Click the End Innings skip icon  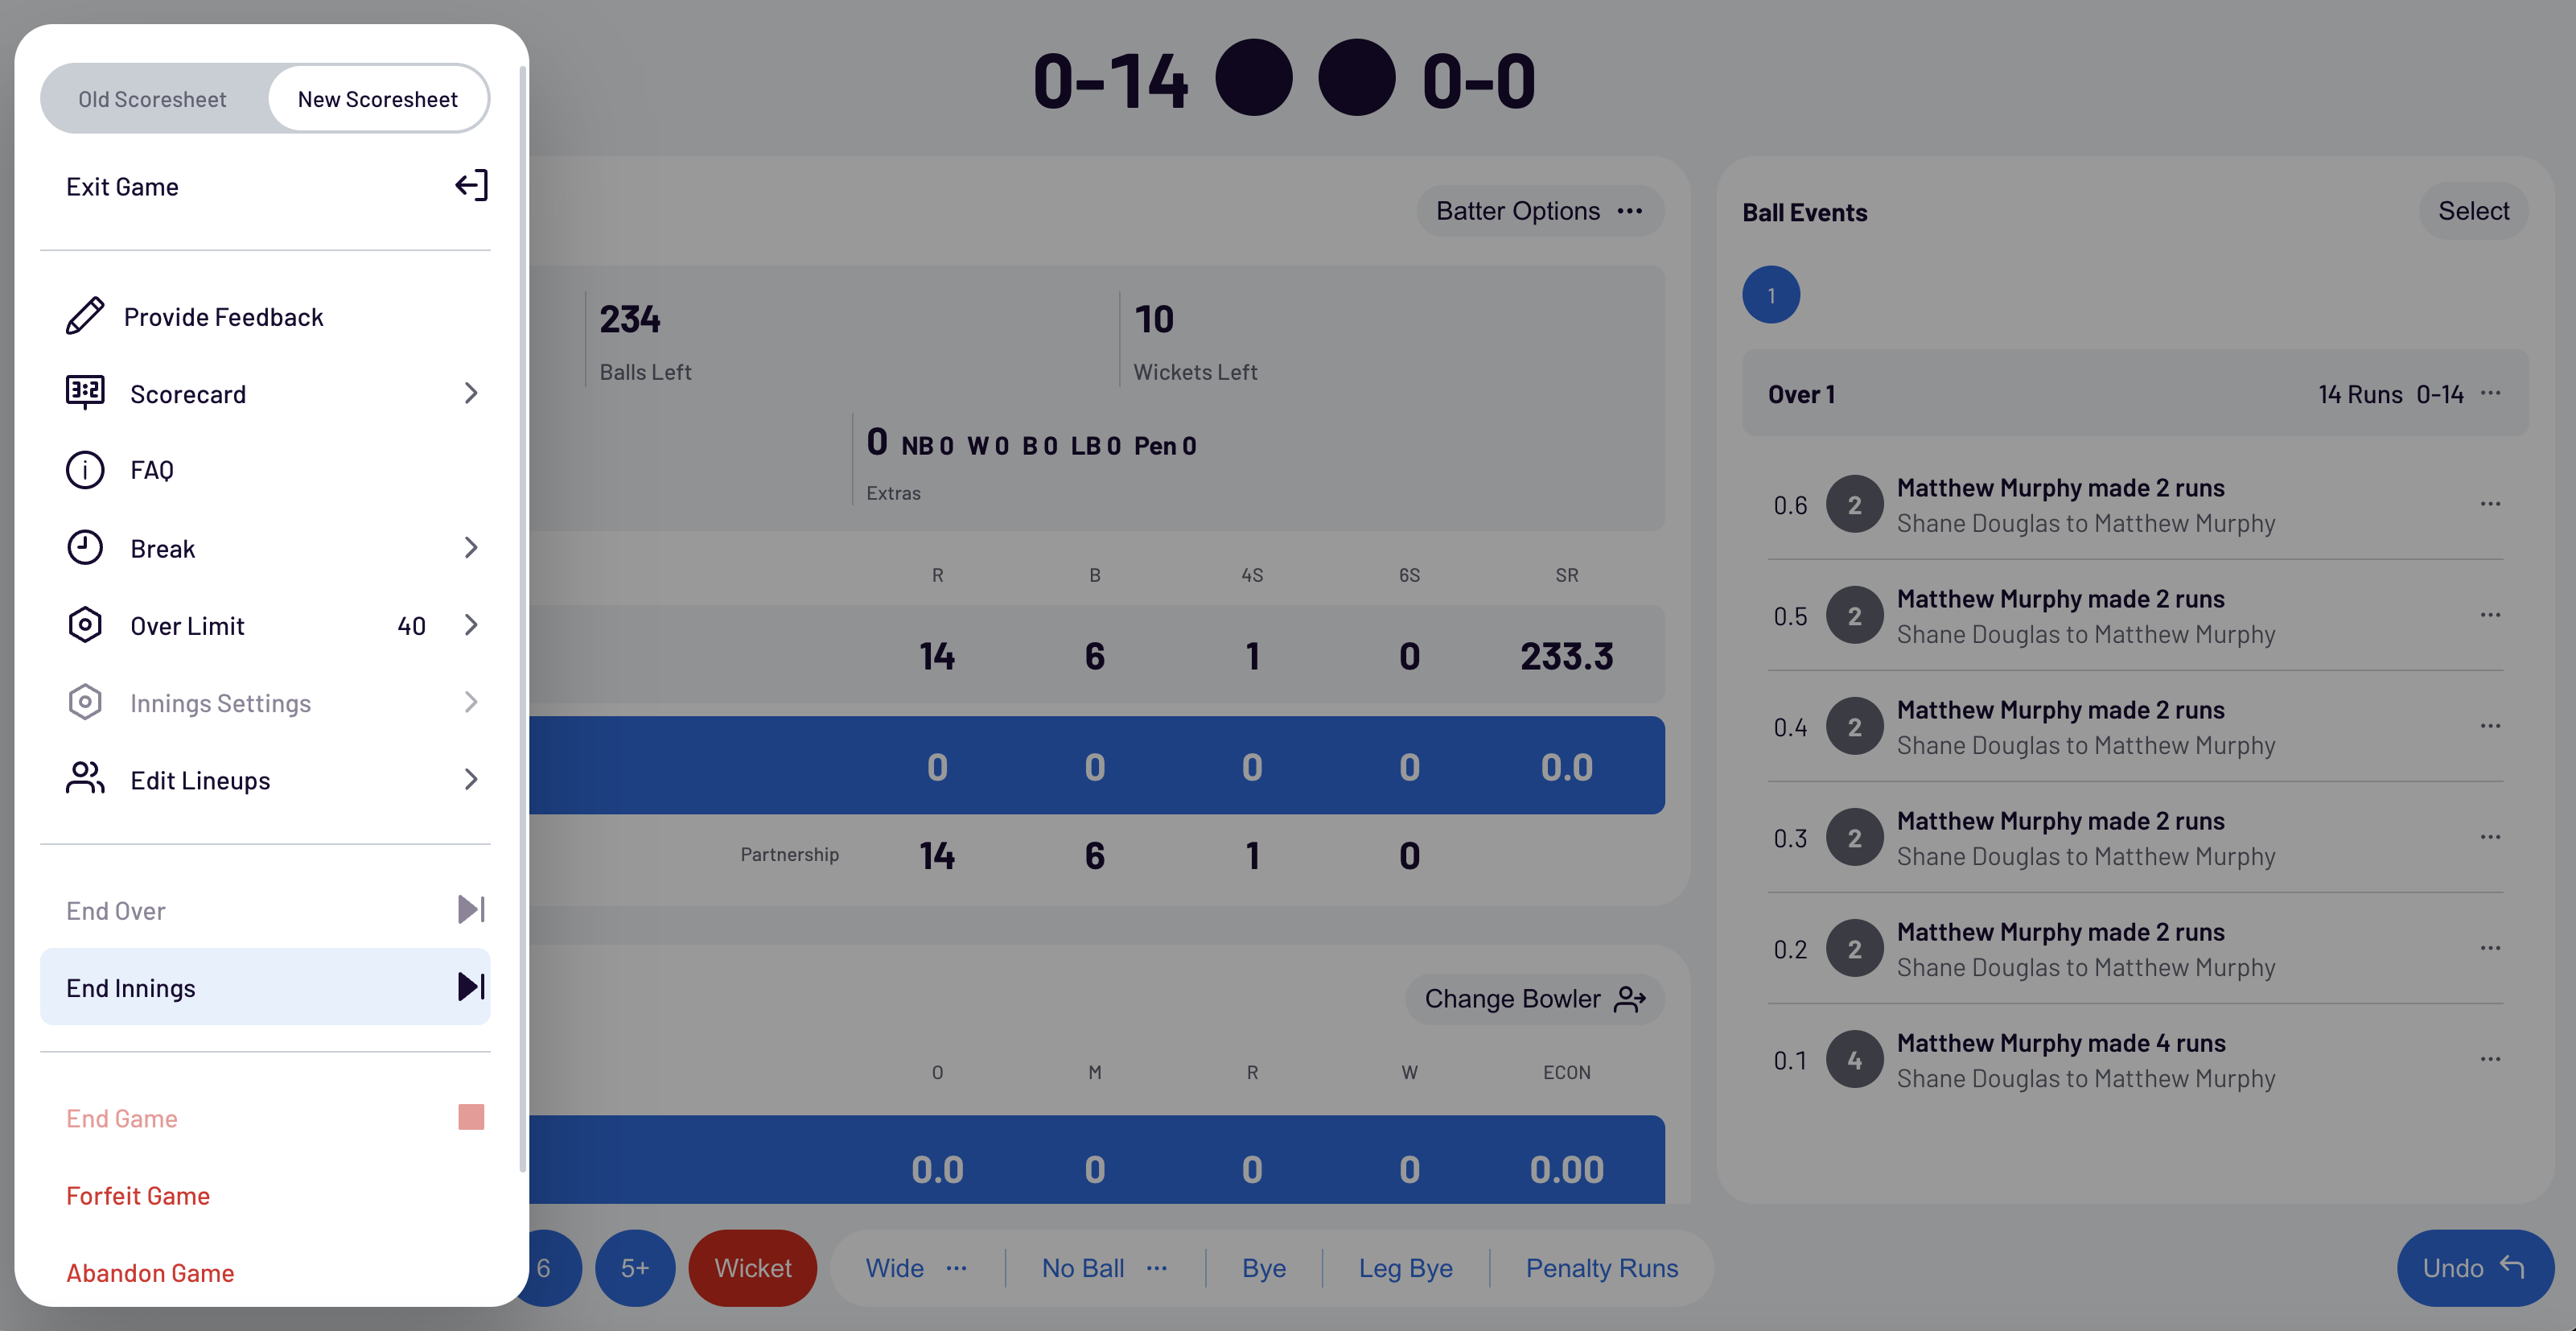click(x=471, y=987)
